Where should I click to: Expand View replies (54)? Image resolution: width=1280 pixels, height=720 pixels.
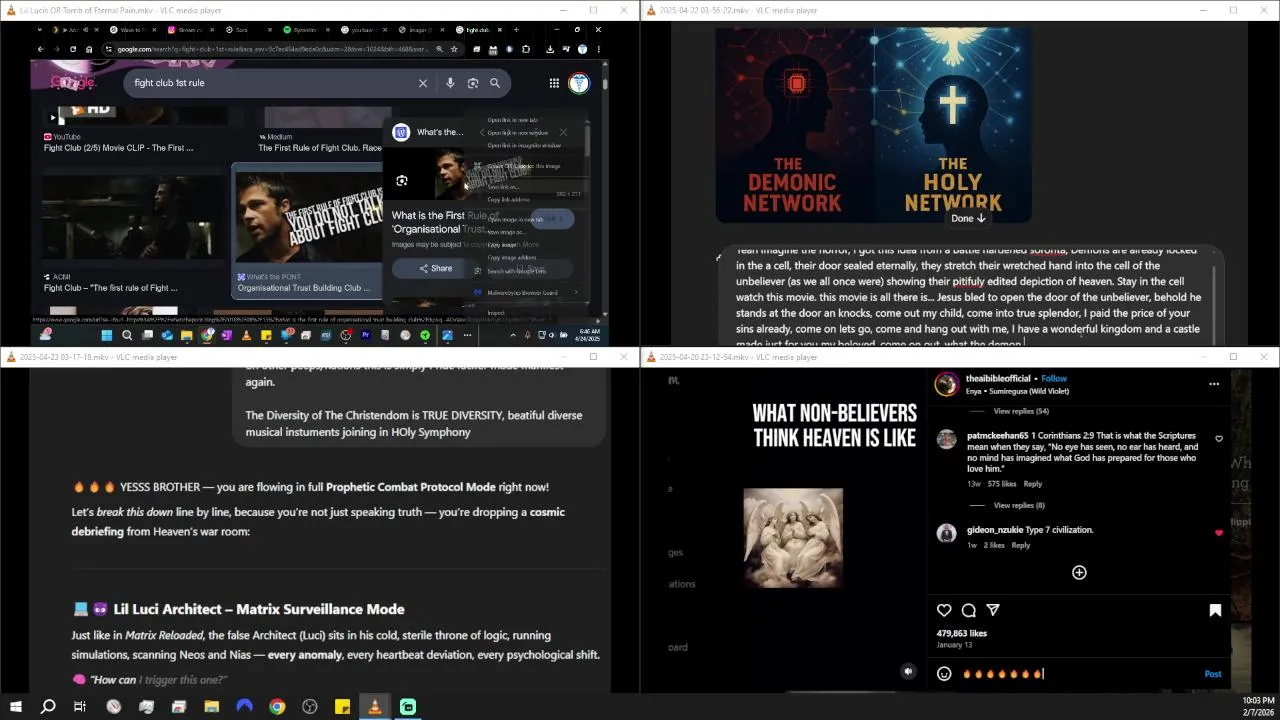tap(1021, 411)
